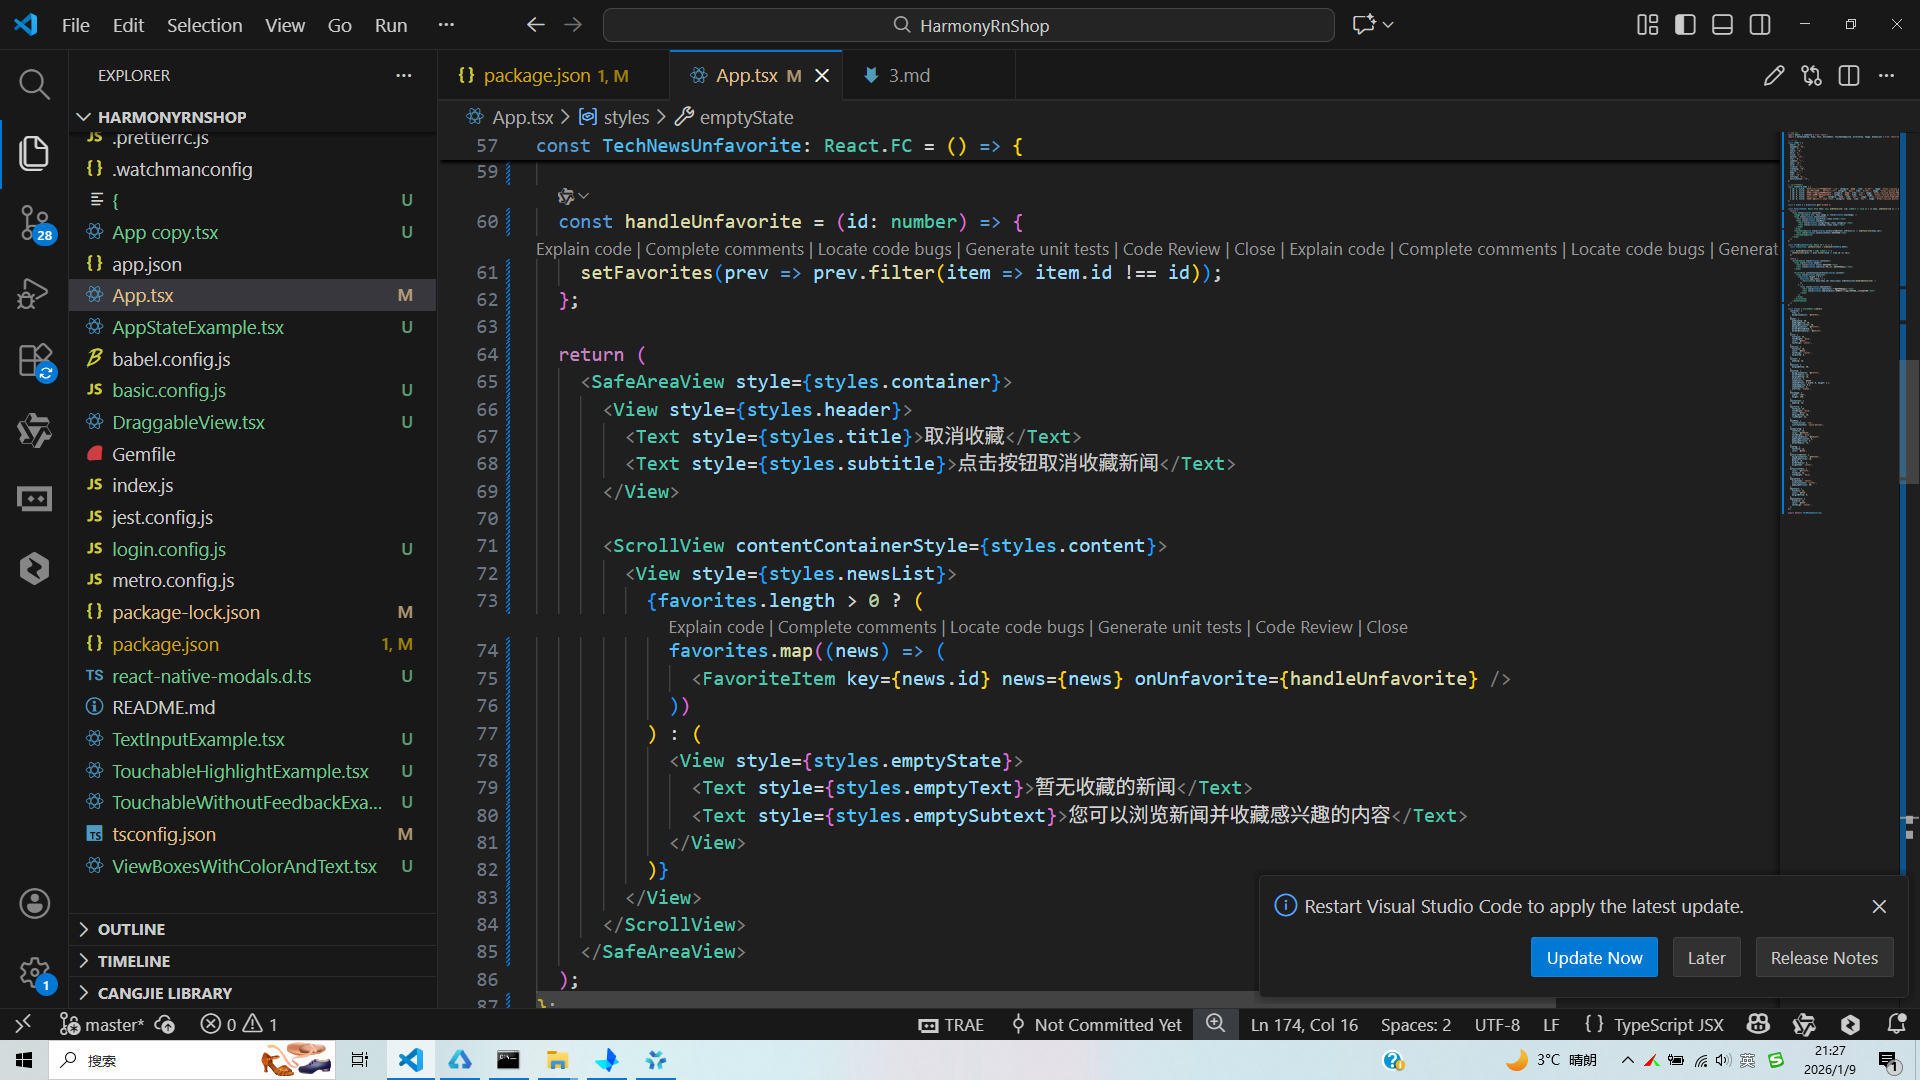Toggle the Primary Side Bar layout button

pyautogui.click(x=1685, y=25)
